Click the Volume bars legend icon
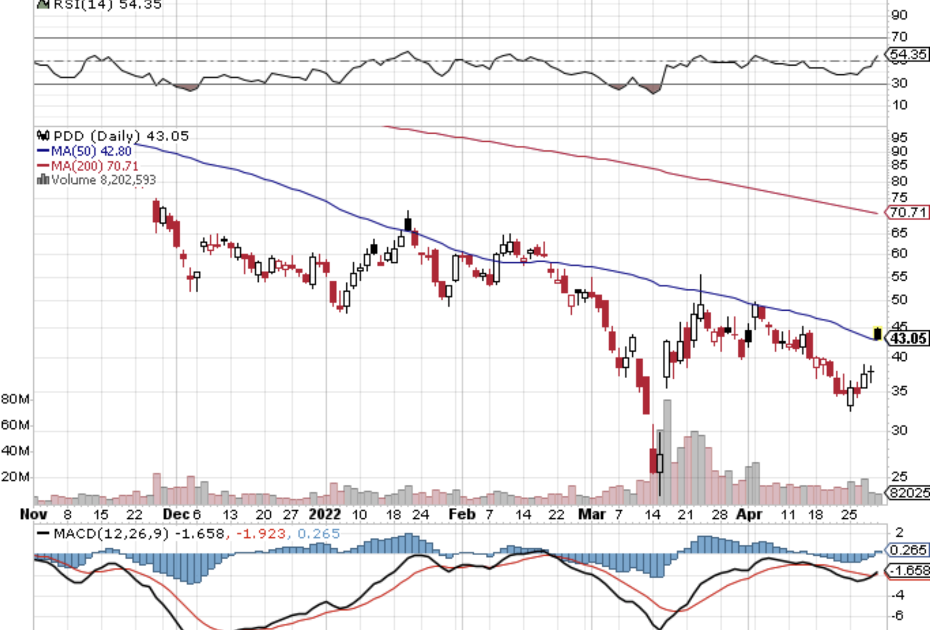 pyautogui.click(x=42, y=180)
